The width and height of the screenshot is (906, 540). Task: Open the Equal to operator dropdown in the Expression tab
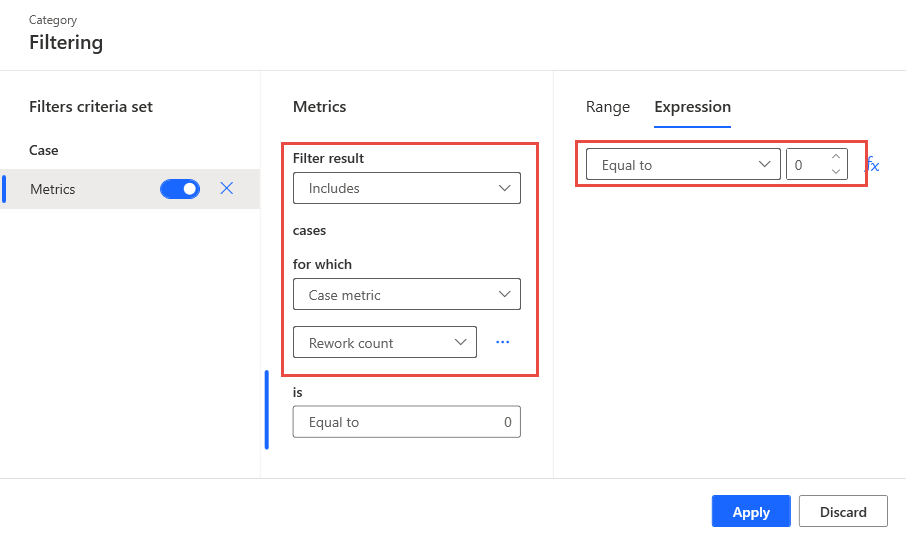coord(682,165)
